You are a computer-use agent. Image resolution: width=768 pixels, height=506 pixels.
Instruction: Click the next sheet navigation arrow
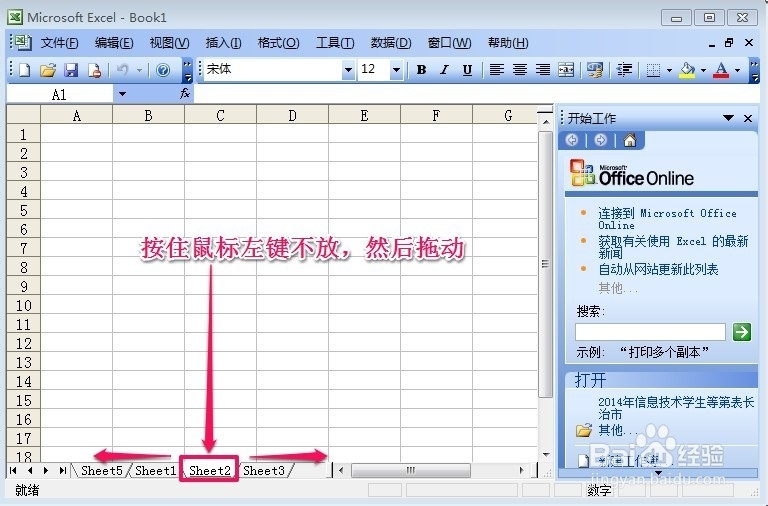pos(46,471)
